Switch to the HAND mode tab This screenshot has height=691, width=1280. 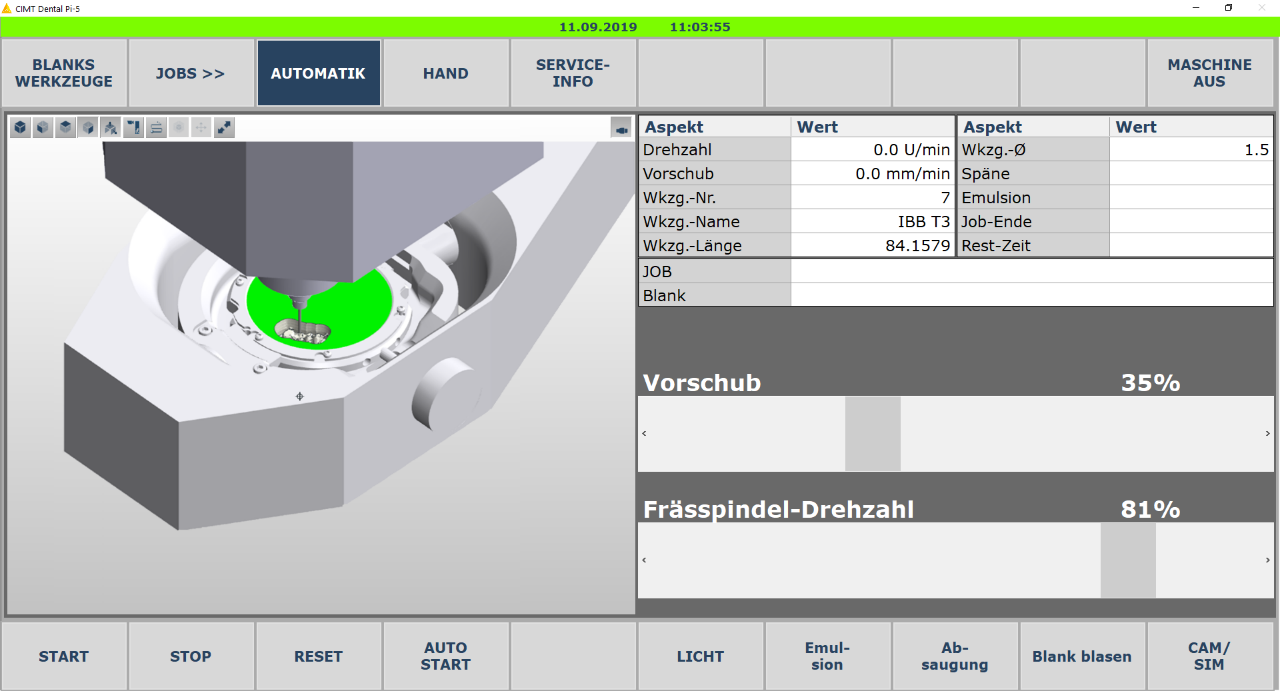tap(445, 73)
